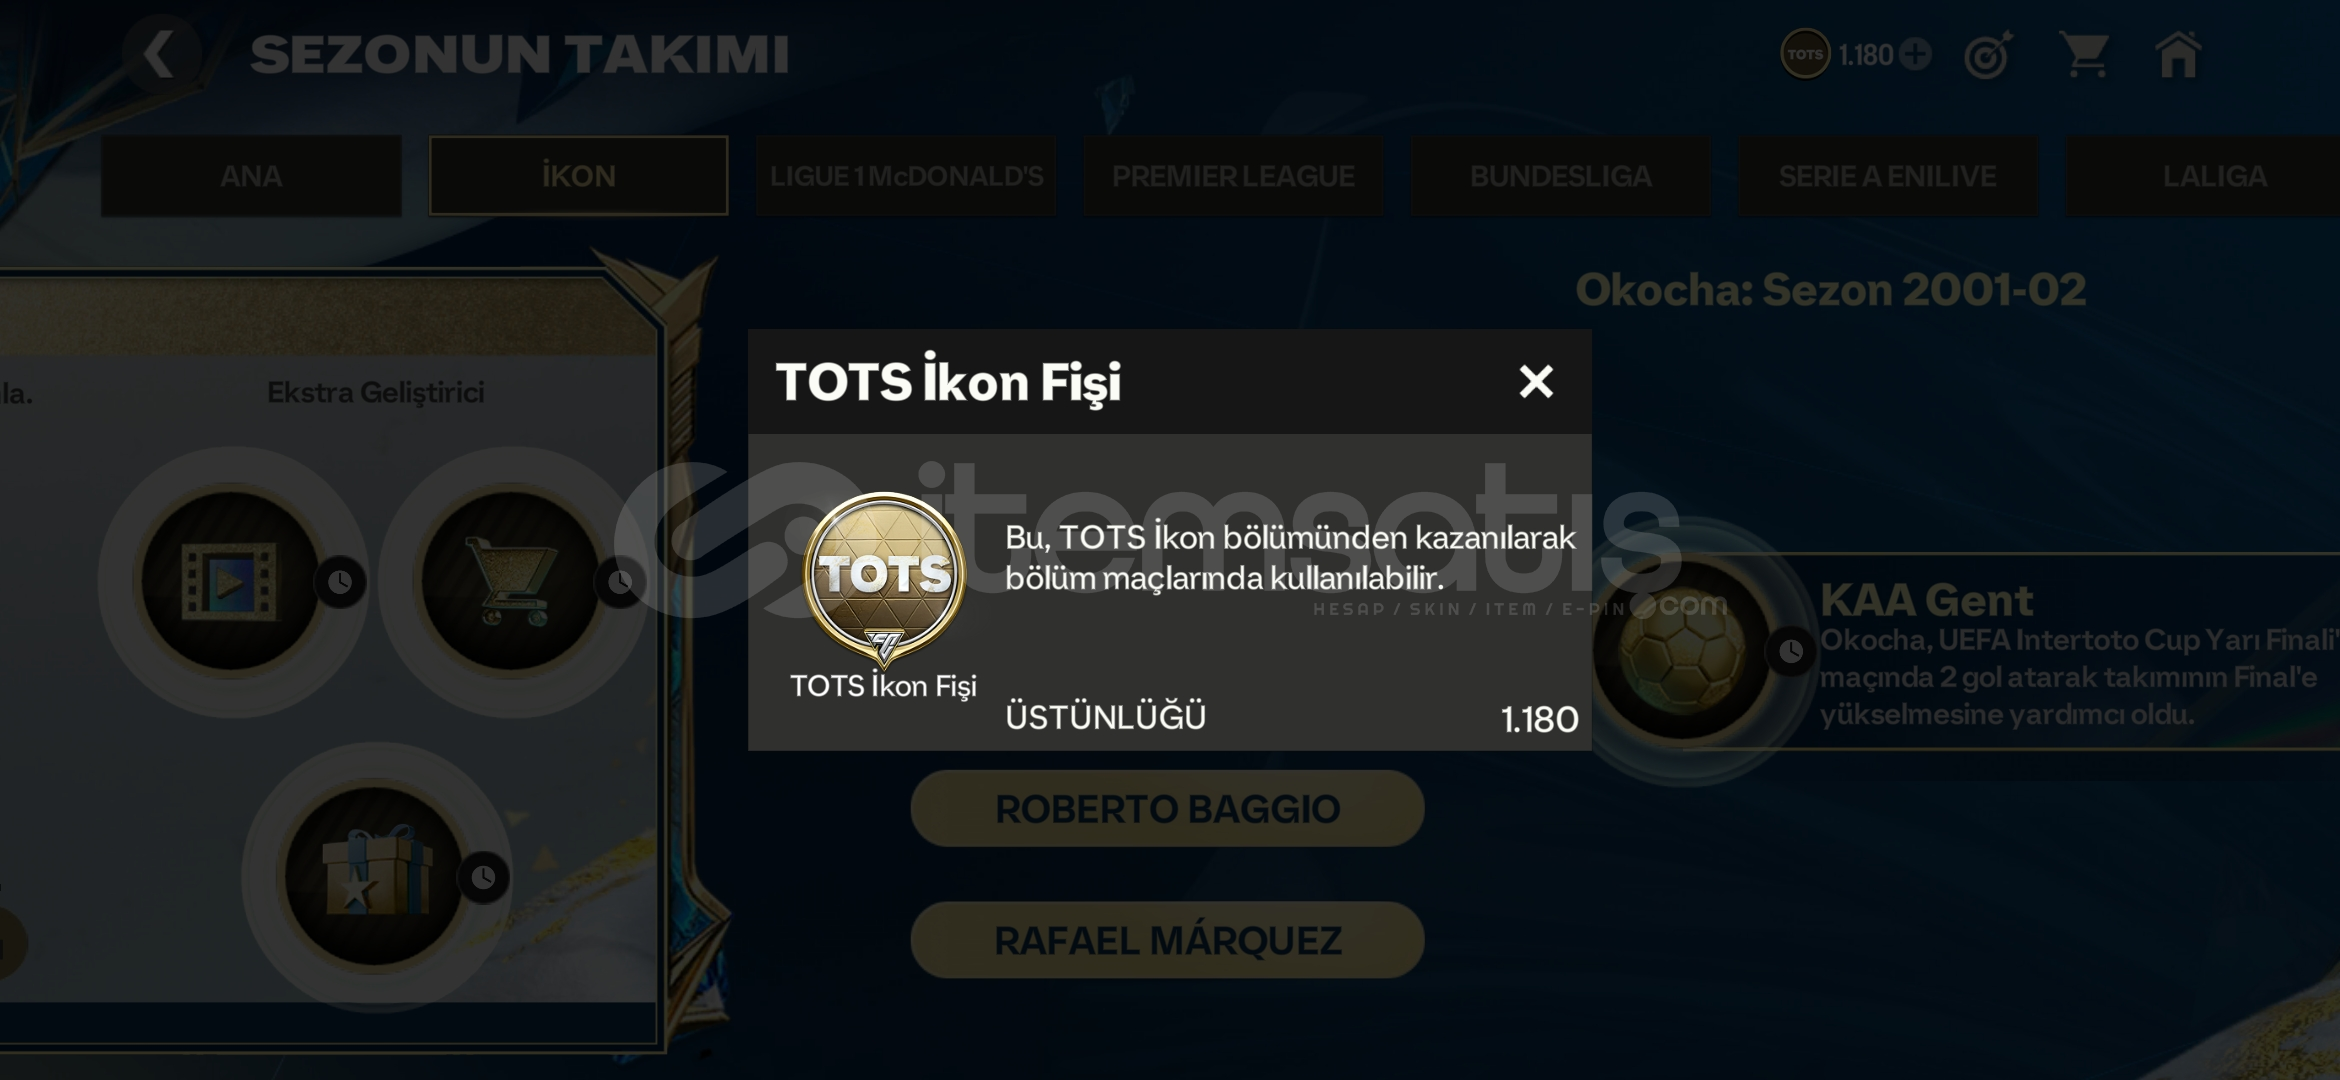The width and height of the screenshot is (2340, 1080).
Task: Open the home screen icon
Action: pos(2178,54)
